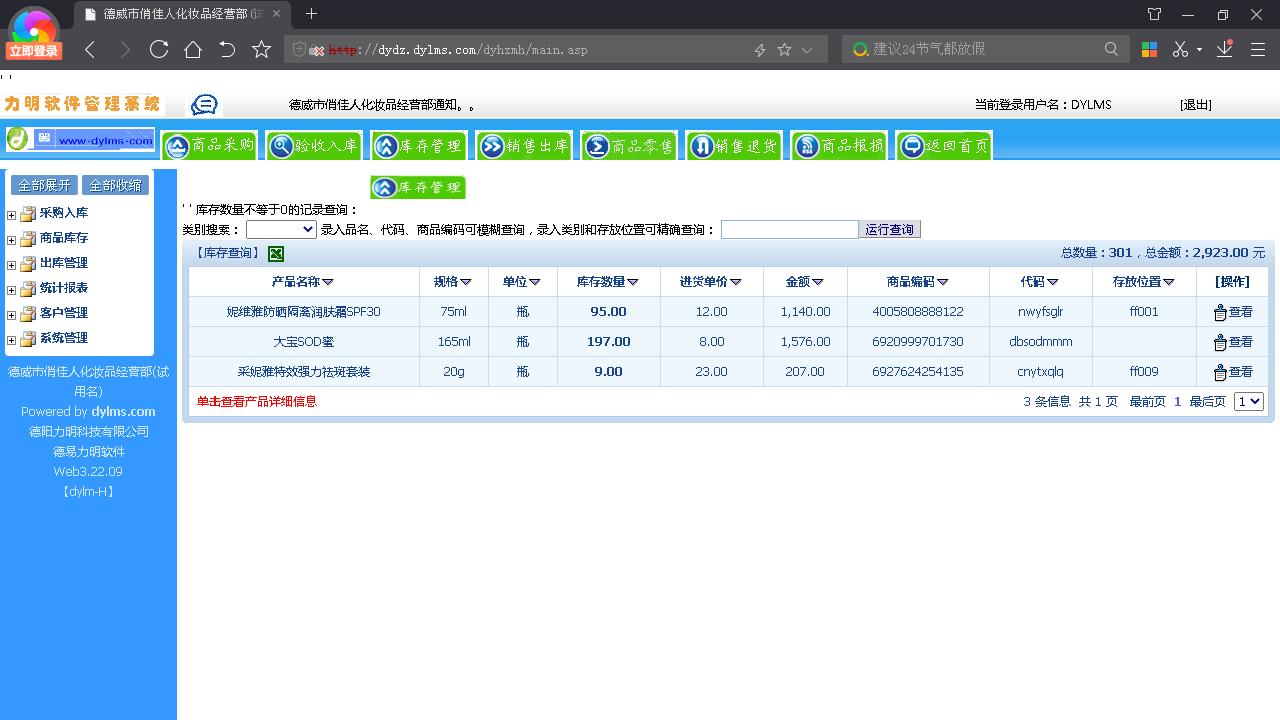The width and height of the screenshot is (1280, 720).
Task: Click the browser home icon
Action: point(193,48)
